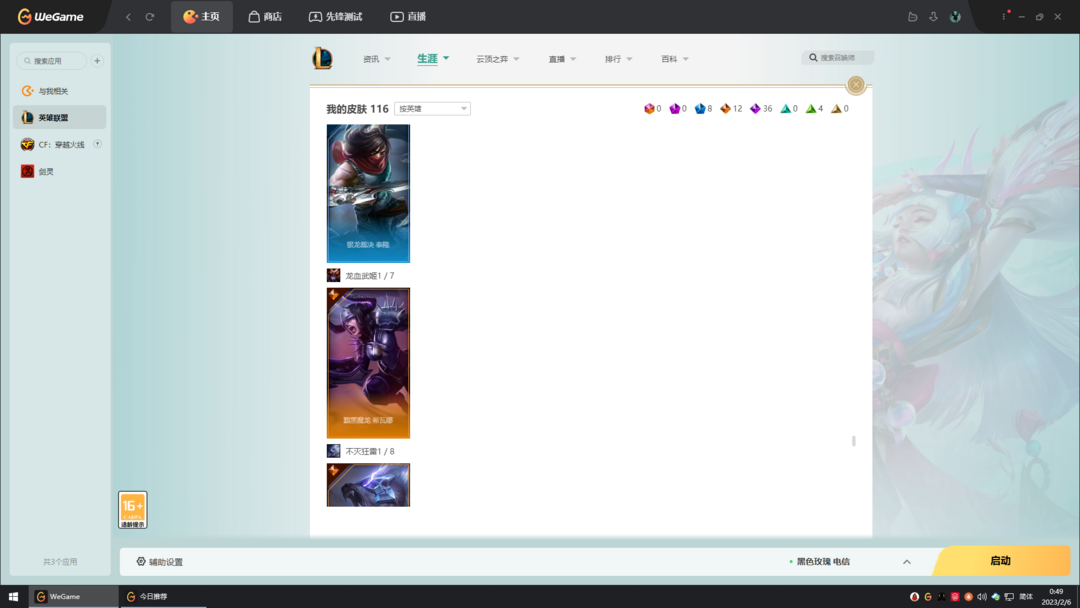Refresh the page with the reload icon
Screen dimensions: 1080x608
point(149,17)
